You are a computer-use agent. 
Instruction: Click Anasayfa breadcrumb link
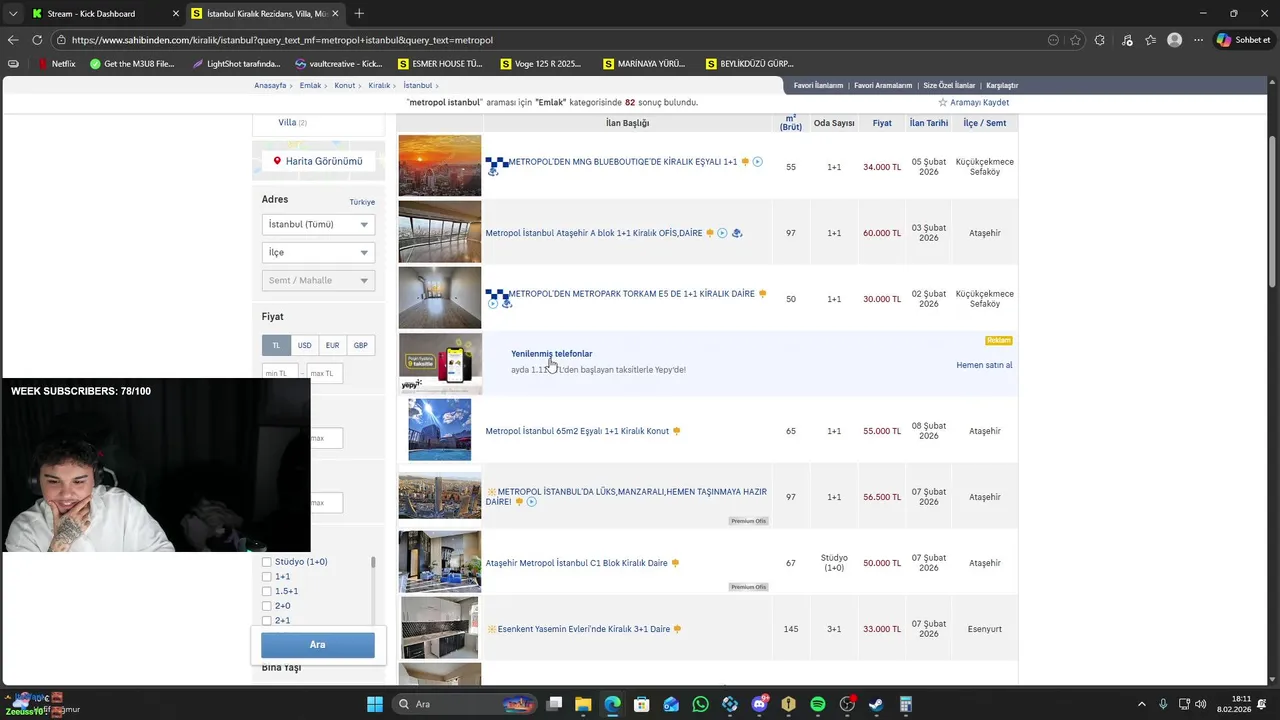270,85
